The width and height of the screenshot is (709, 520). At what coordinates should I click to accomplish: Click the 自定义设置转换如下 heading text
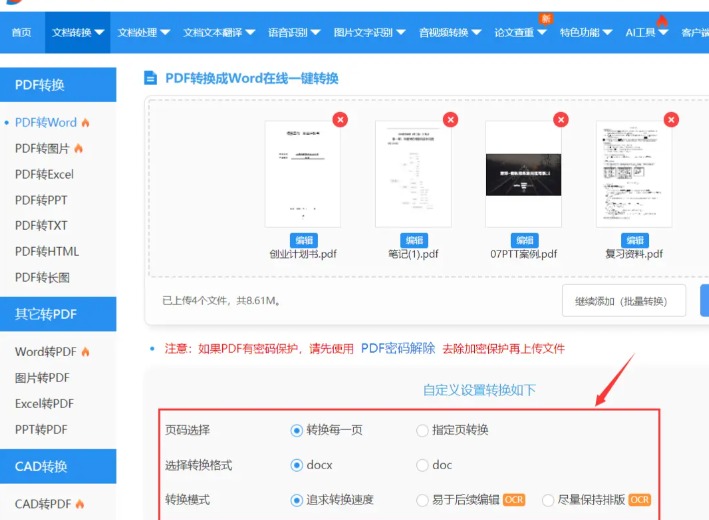coord(479,390)
